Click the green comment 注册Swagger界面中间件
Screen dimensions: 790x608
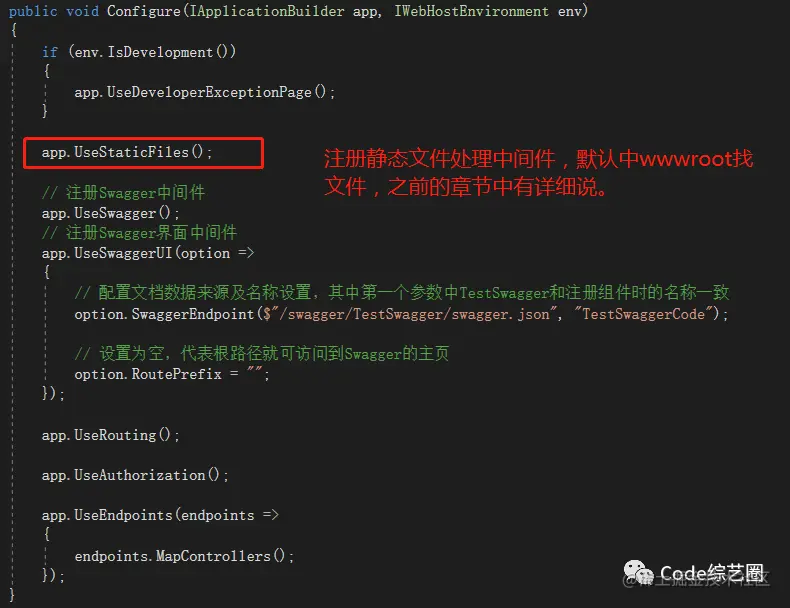[139, 233]
